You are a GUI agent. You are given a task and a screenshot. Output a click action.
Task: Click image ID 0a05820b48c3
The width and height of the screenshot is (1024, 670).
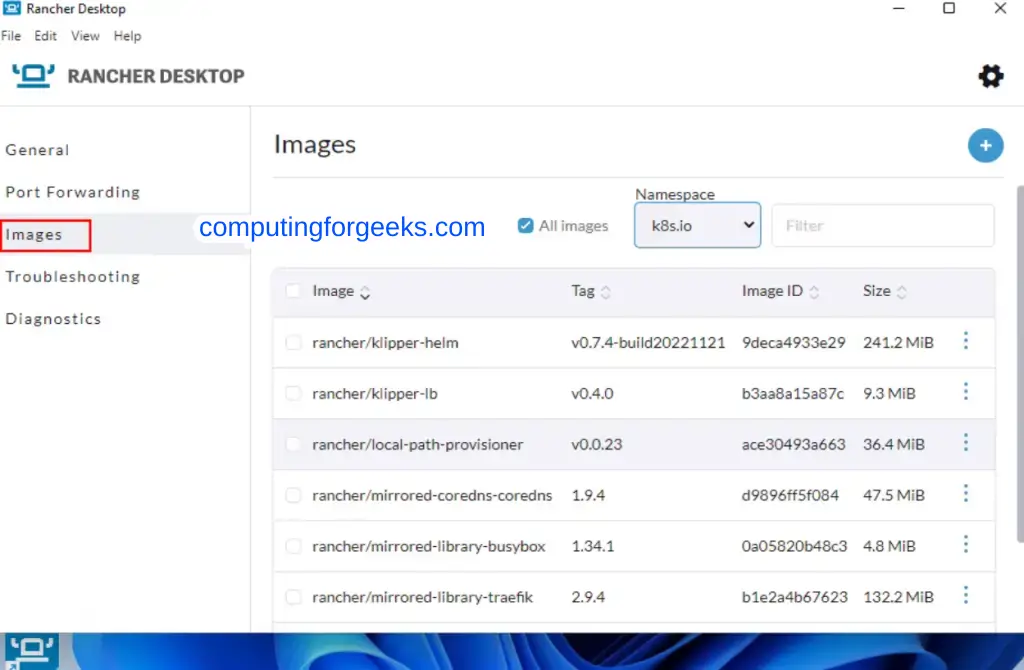pos(794,547)
